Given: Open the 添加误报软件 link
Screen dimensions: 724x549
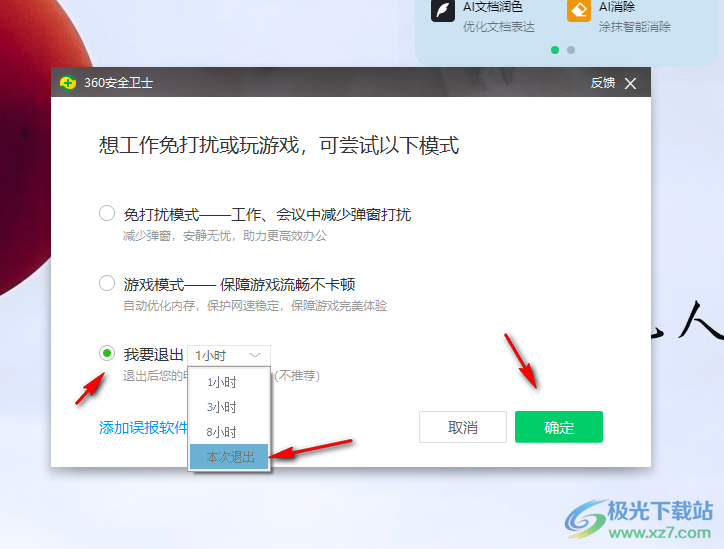Looking at the screenshot, I should tap(143, 428).
